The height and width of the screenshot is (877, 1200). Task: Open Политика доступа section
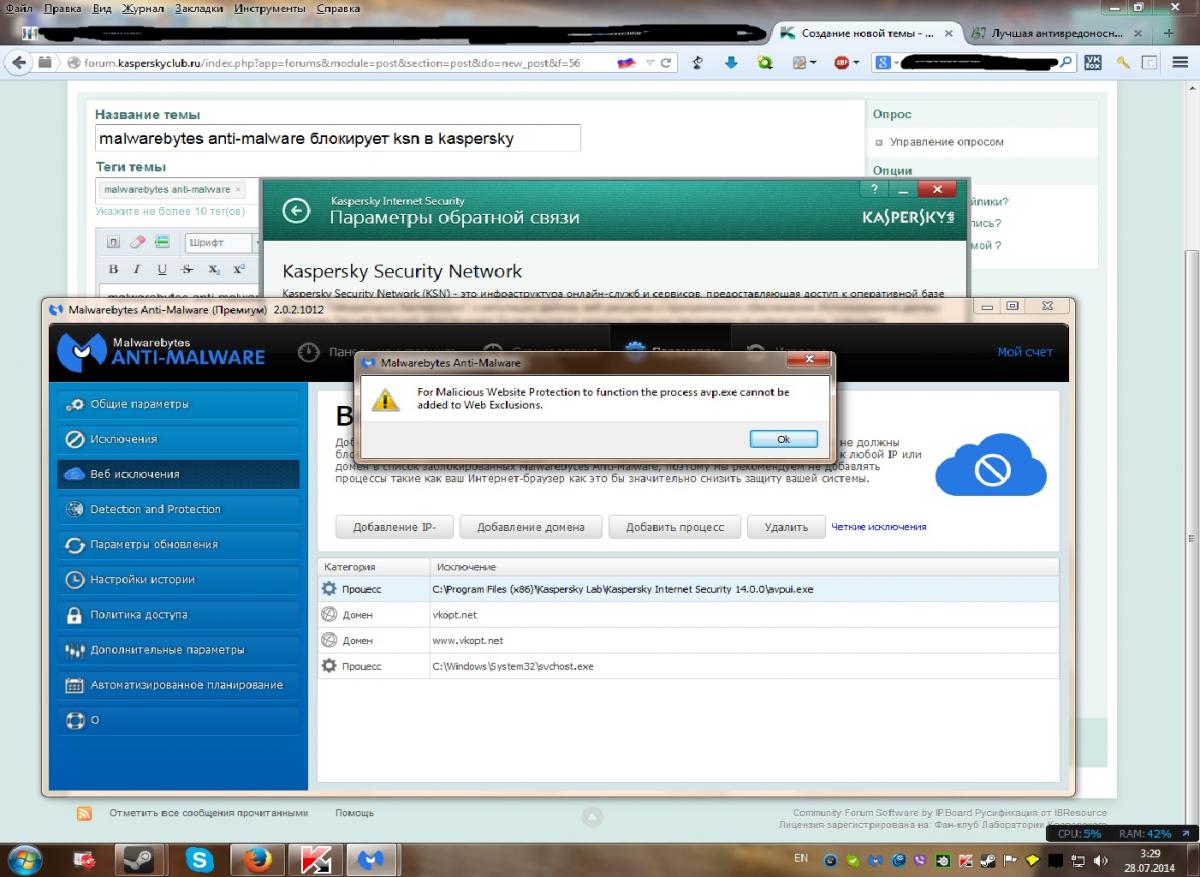[x=178, y=615]
